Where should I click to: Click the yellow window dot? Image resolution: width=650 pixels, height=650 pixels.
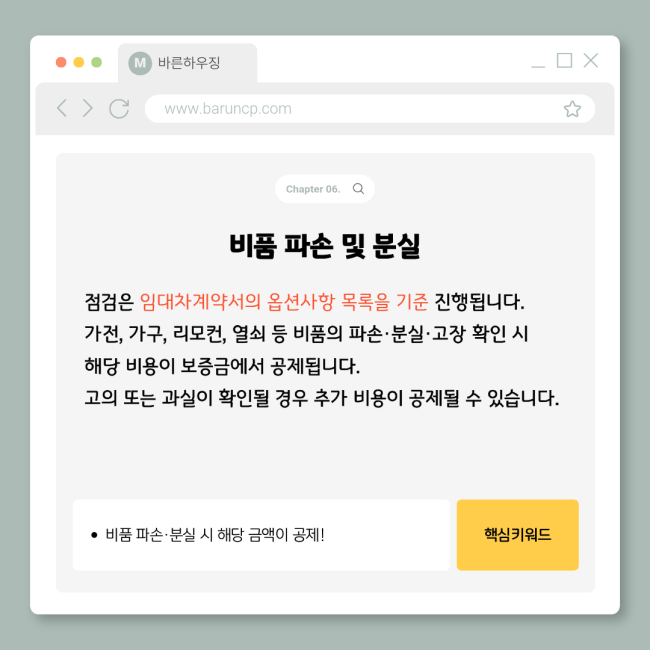79,62
